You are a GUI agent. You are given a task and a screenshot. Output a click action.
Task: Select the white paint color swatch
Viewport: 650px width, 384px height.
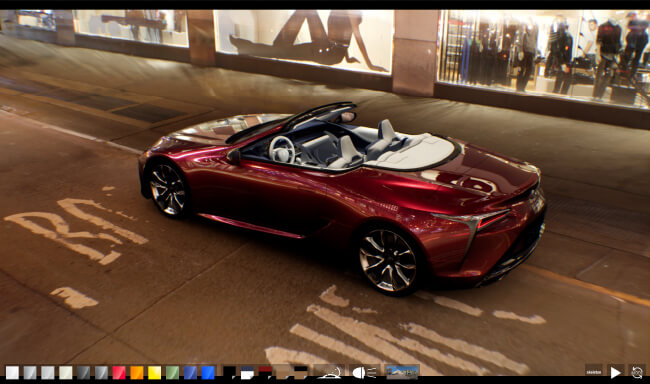coord(12,372)
